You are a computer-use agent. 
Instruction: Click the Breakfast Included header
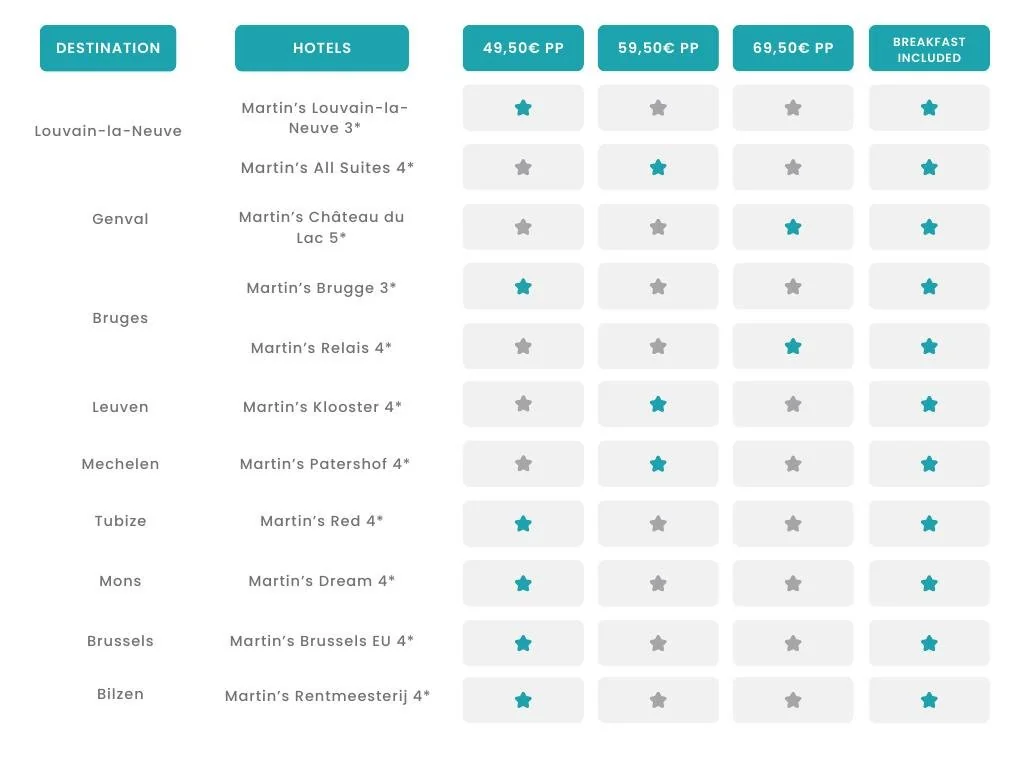[x=929, y=49]
